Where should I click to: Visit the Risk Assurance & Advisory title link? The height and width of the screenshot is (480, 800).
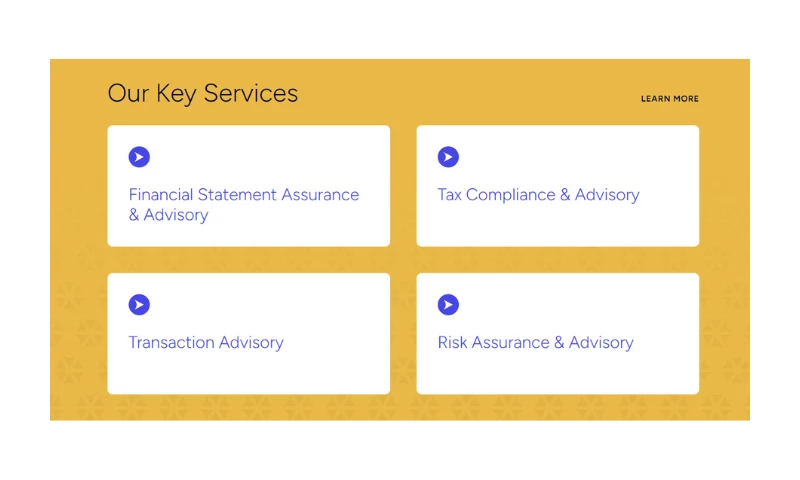[535, 342]
